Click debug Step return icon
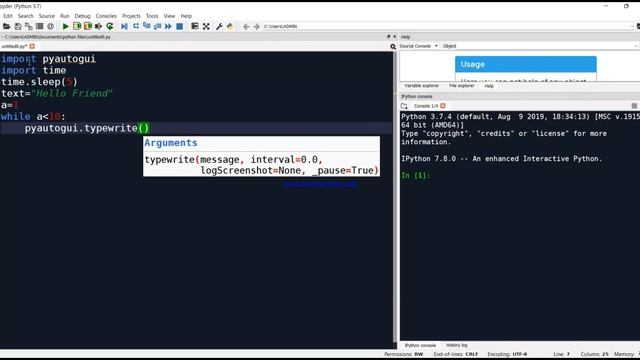 tap(158, 26)
